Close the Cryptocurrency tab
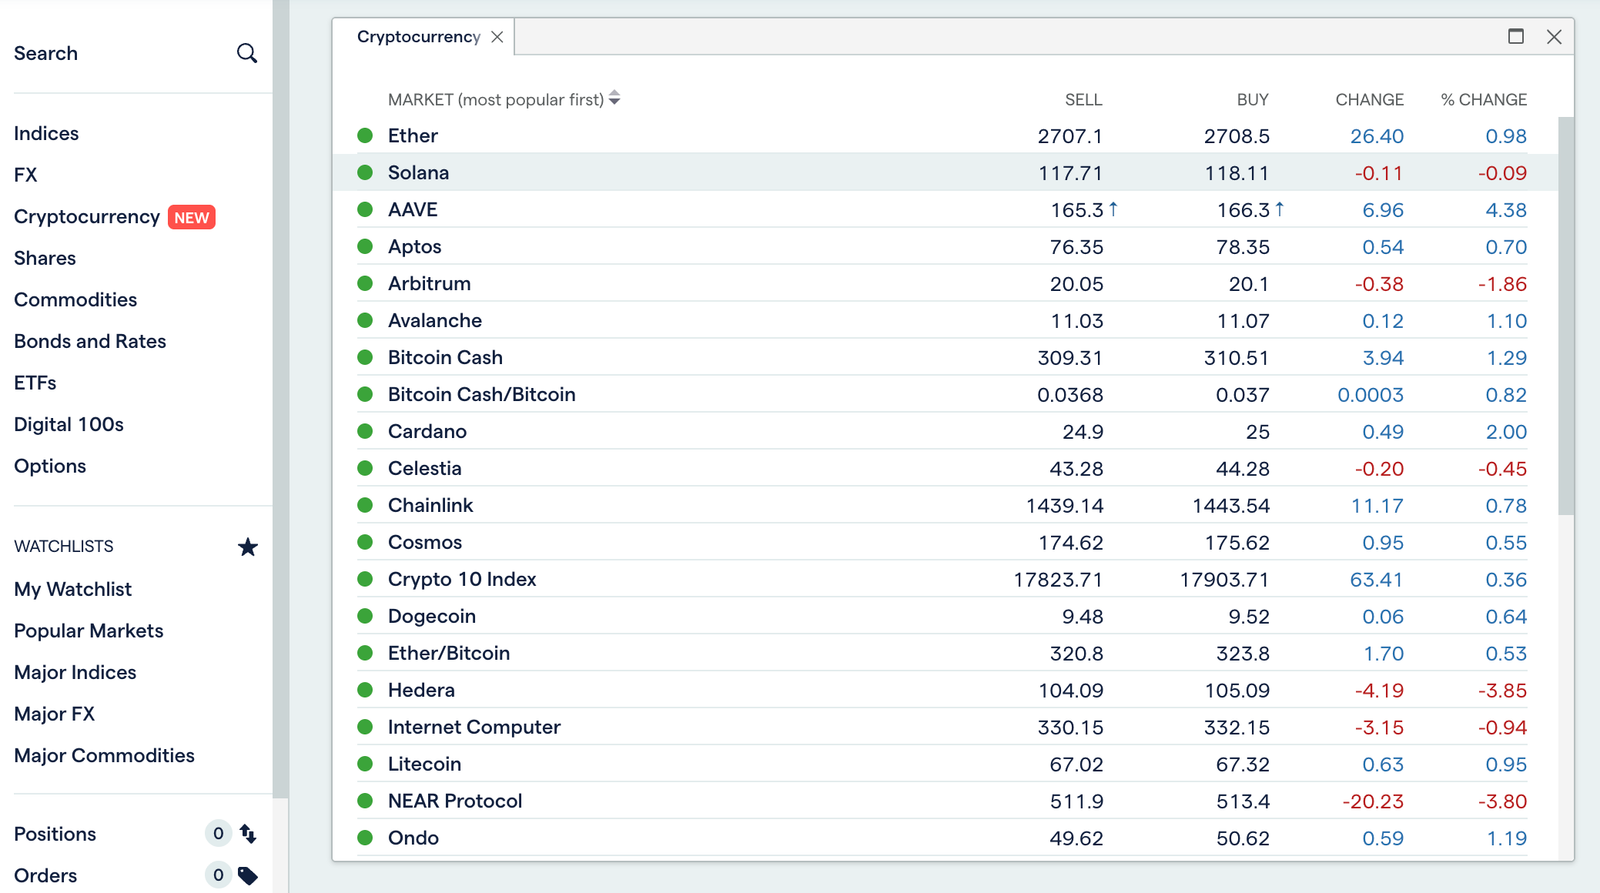 coord(497,37)
